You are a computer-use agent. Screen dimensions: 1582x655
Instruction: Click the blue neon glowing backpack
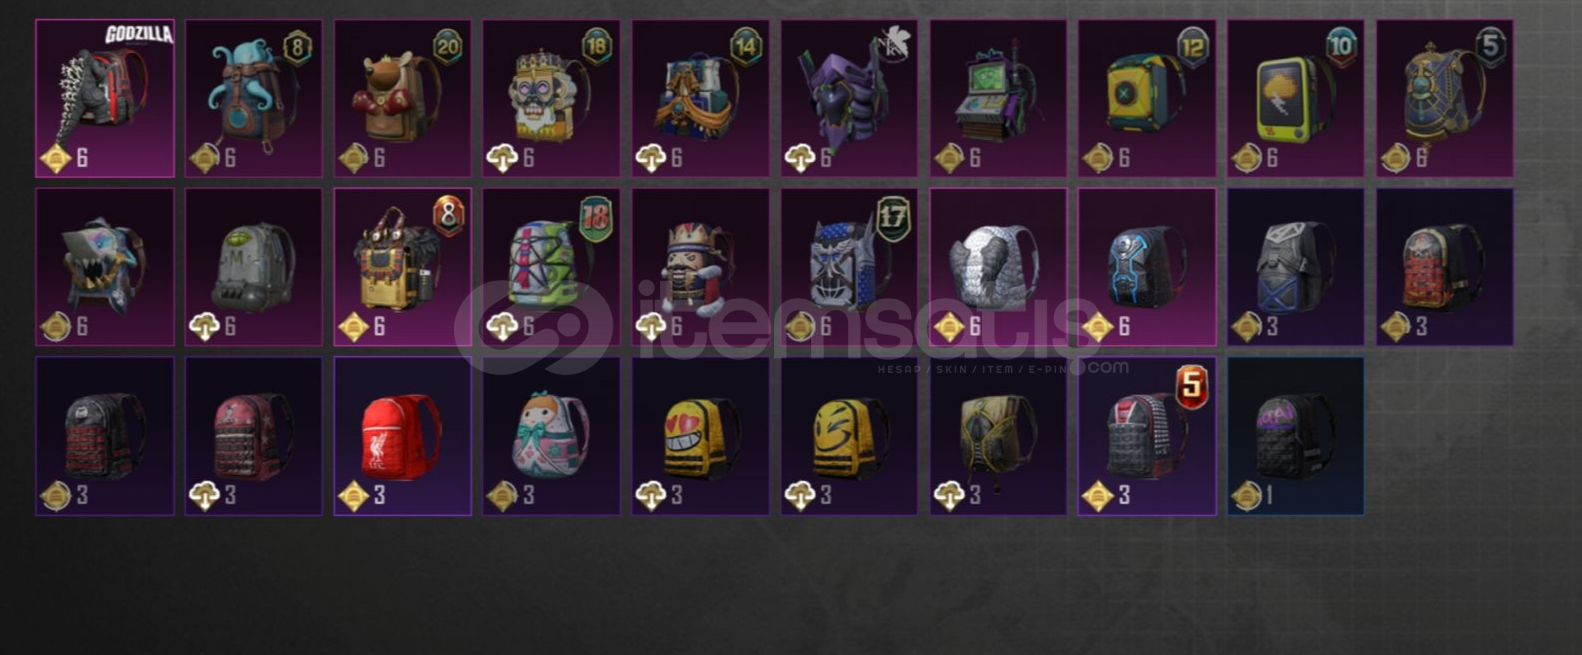click(x=1147, y=267)
